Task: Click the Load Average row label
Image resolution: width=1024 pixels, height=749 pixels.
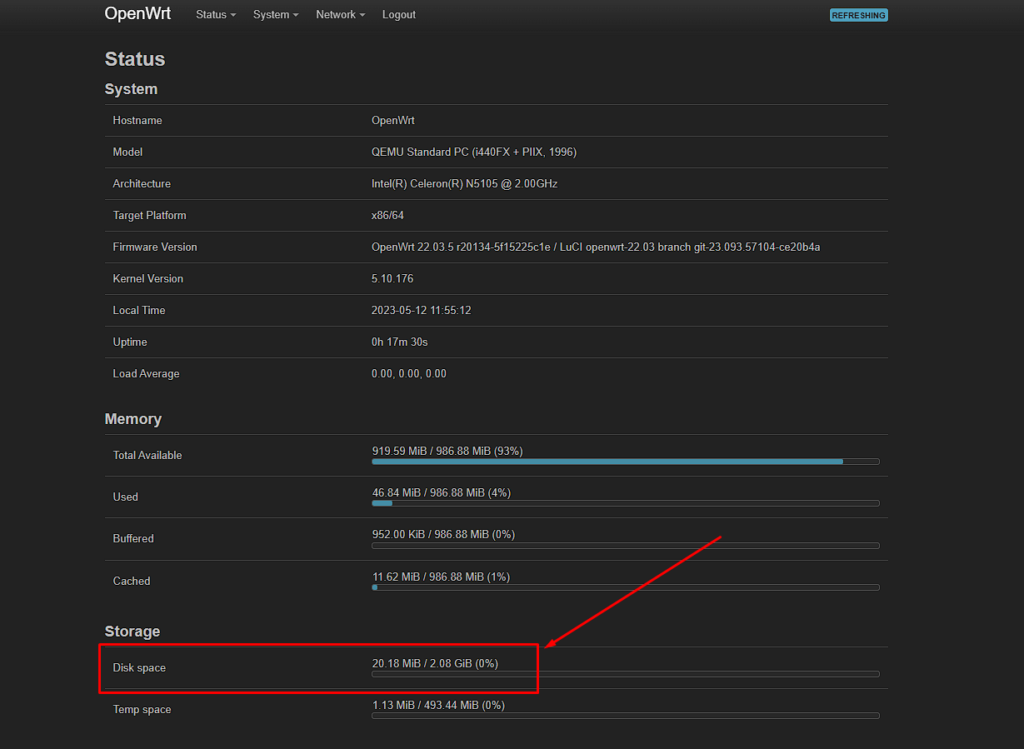Action: [x=146, y=374]
